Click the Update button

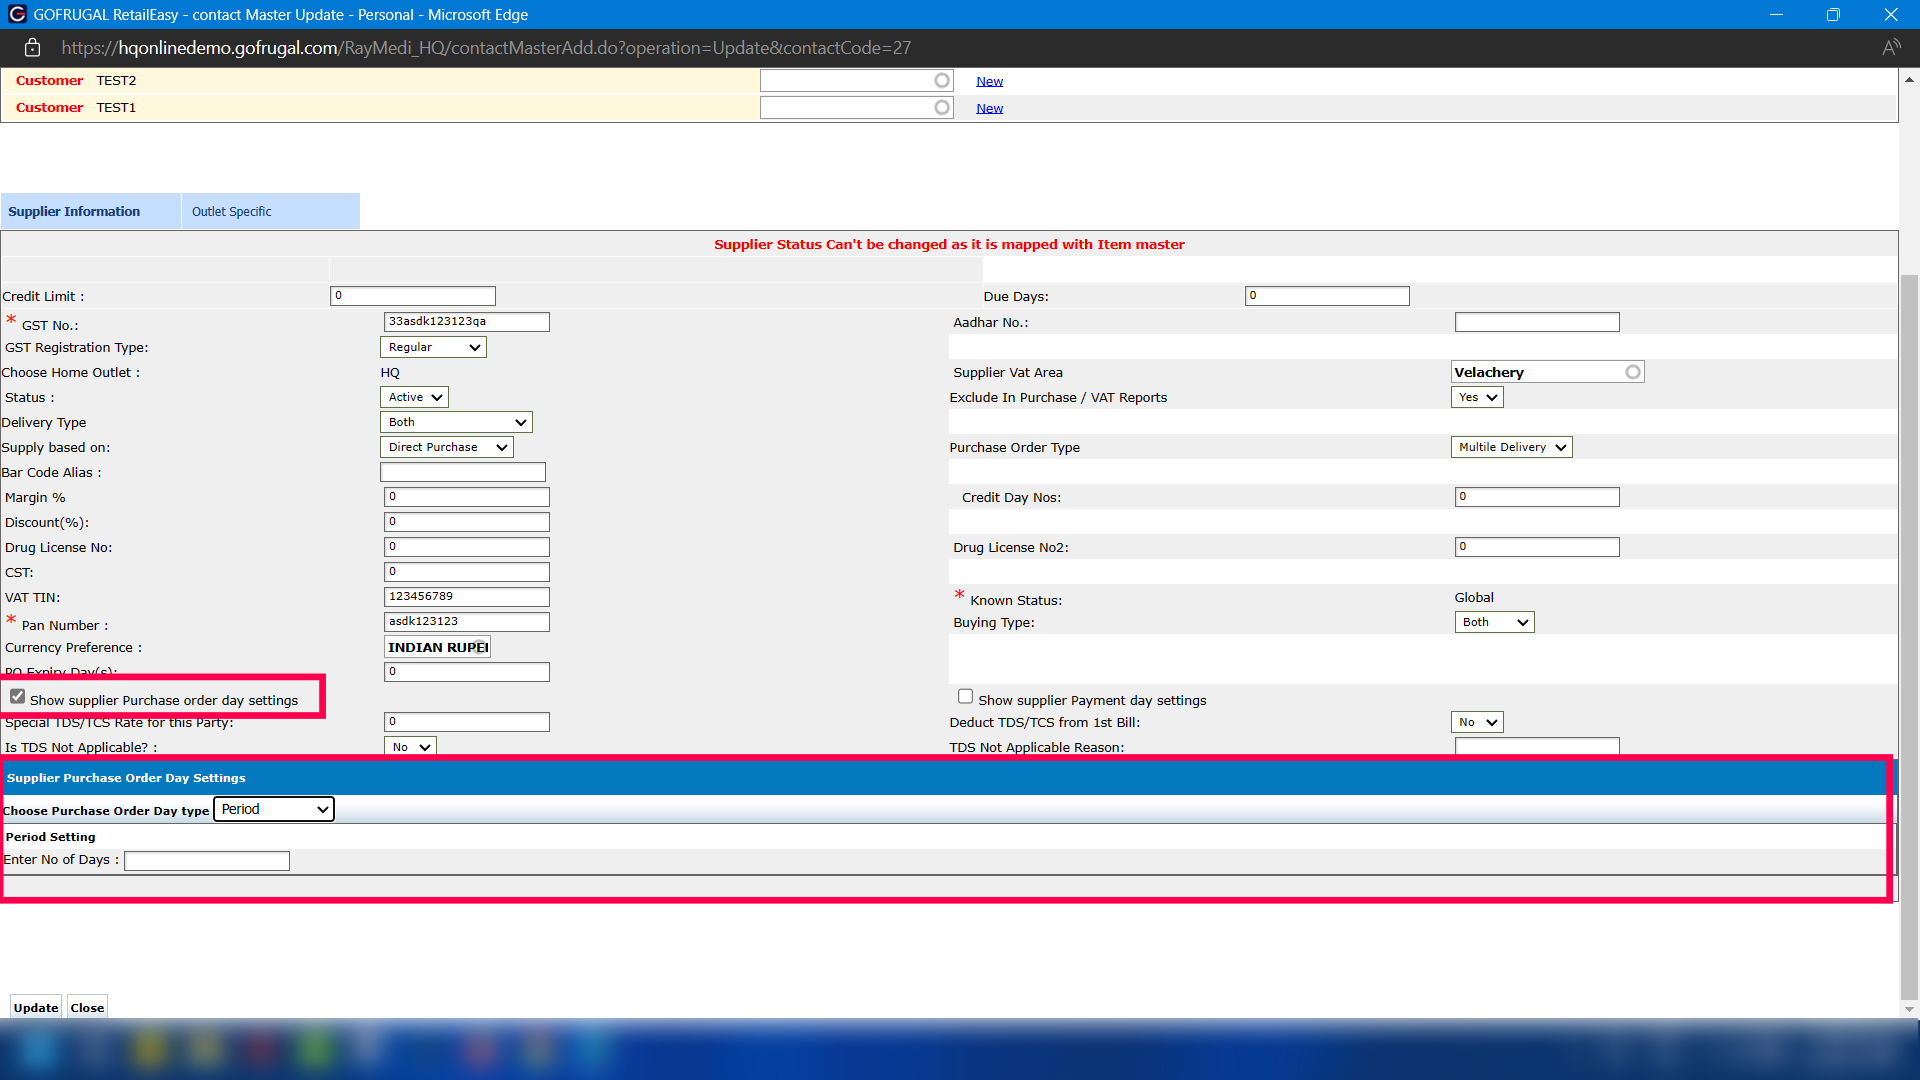[x=36, y=1007]
